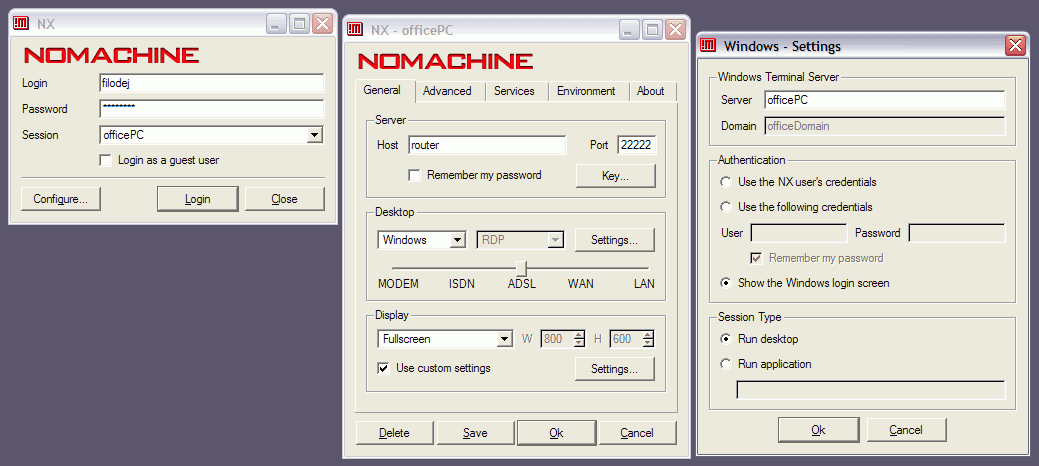
Task: Click the Server field in Windows Terminal Server
Action: click(885, 100)
